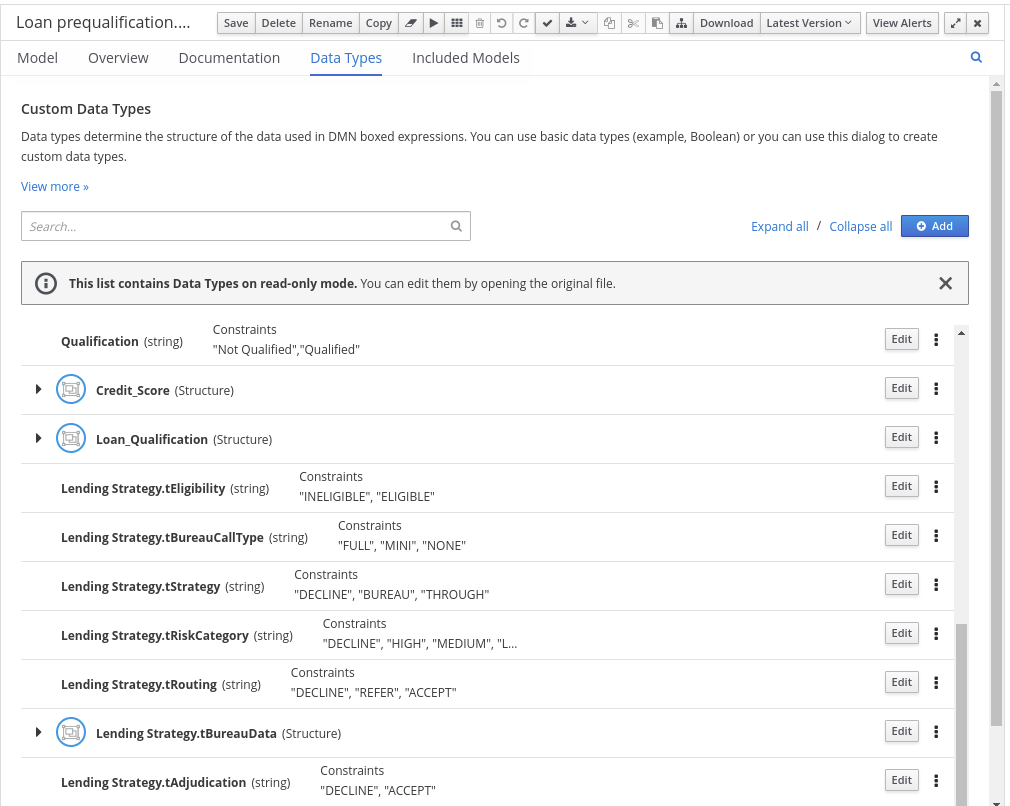Click the hierarchy tree icon in toolbar
1010x806 pixels.
click(x=680, y=23)
